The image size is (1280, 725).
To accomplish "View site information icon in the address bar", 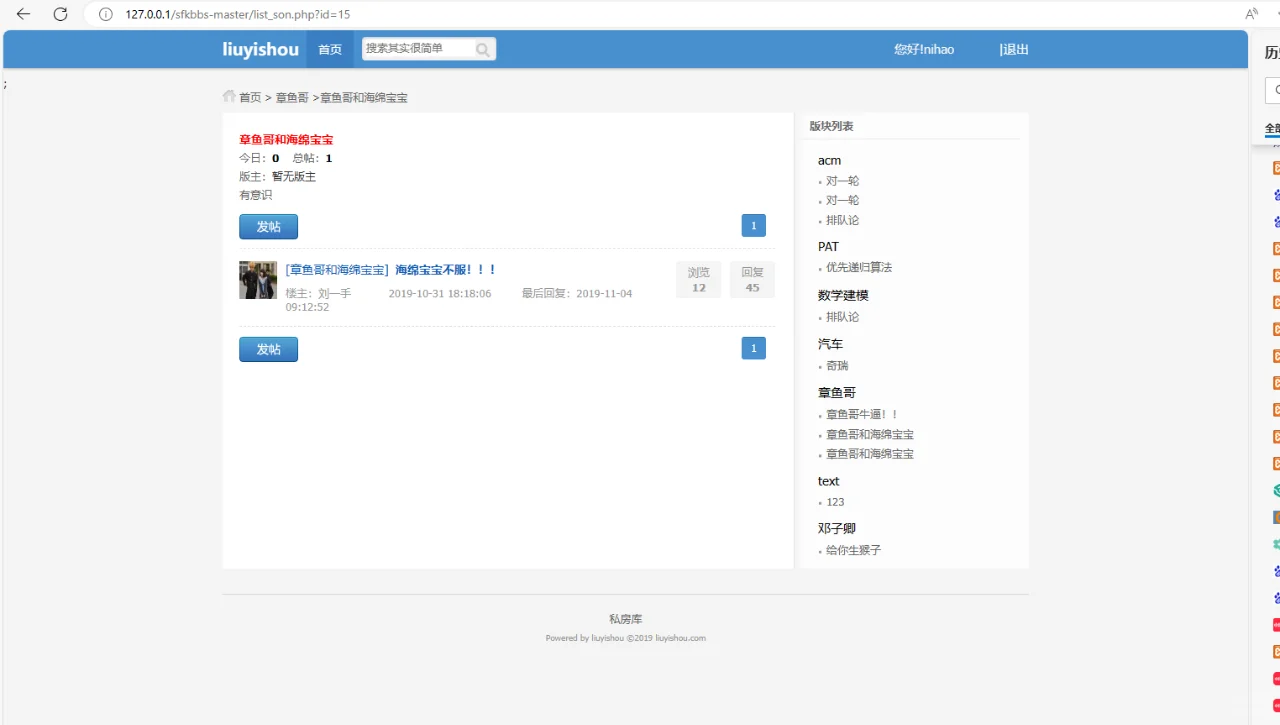I will (106, 14).
